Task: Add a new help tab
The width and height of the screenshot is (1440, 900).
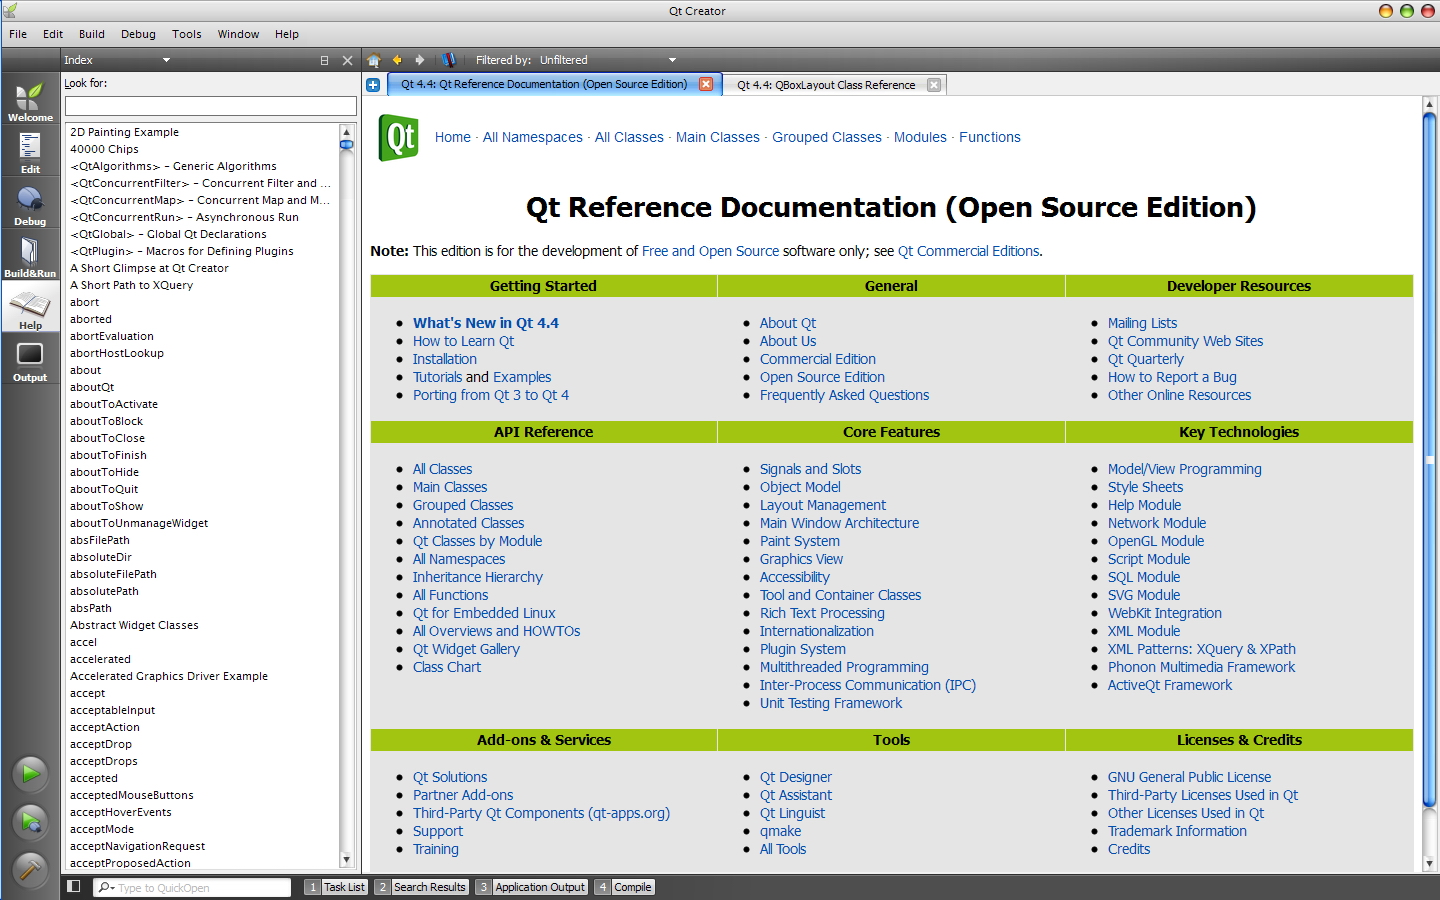Action: point(373,85)
